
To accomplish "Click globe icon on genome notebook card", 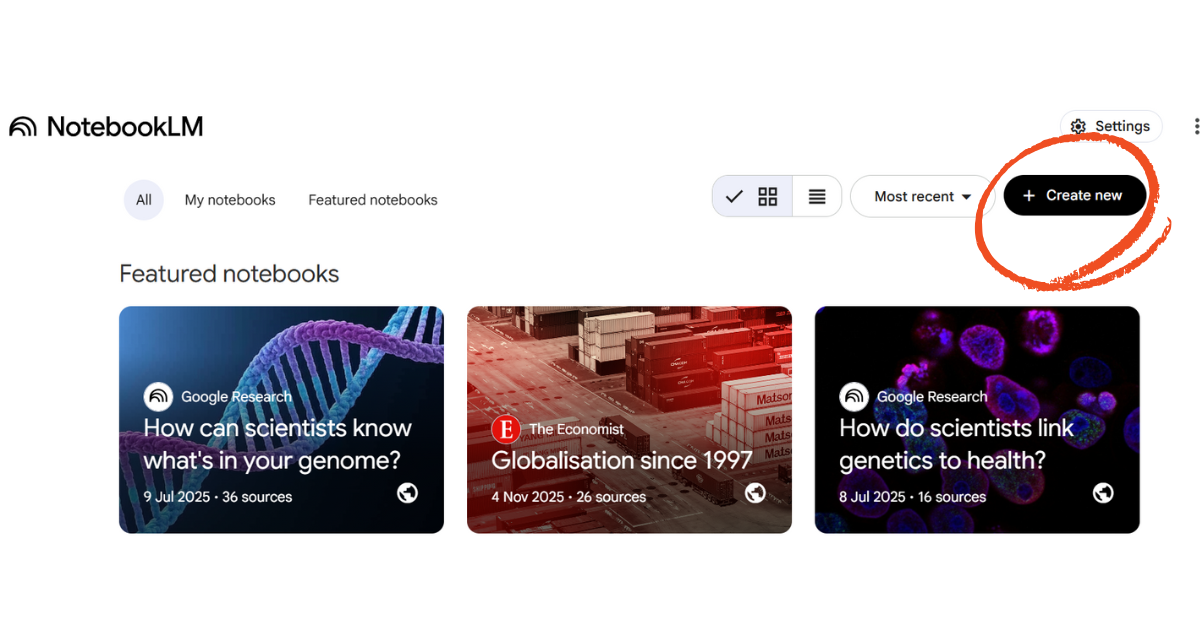I will coord(407,492).
